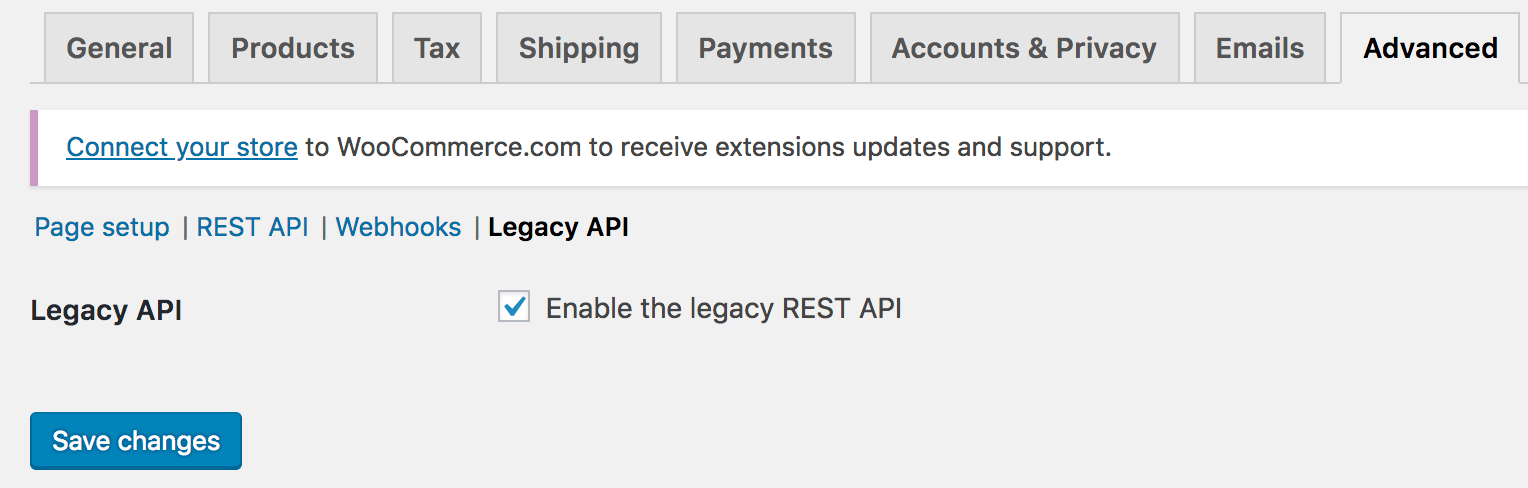Click the 'Enable the legacy REST API' label
This screenshot has height=488, width=1528.
point(723,308)
